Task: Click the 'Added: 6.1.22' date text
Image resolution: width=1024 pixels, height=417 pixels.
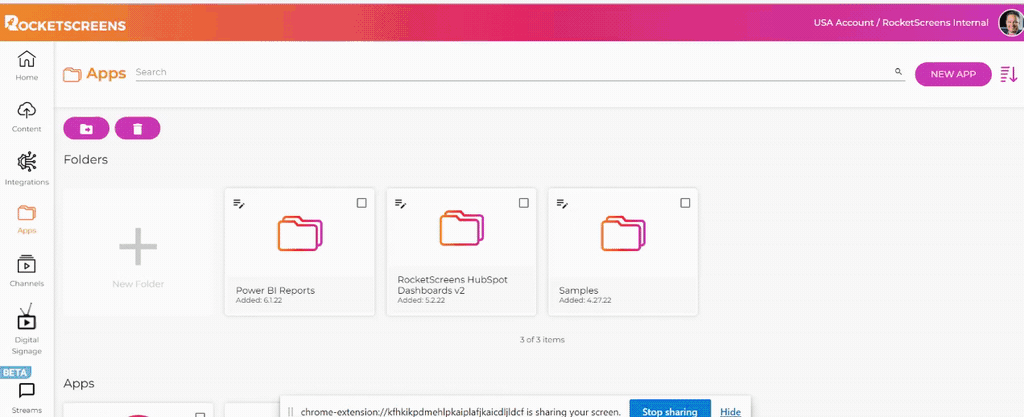Action: tap(259, 300)
